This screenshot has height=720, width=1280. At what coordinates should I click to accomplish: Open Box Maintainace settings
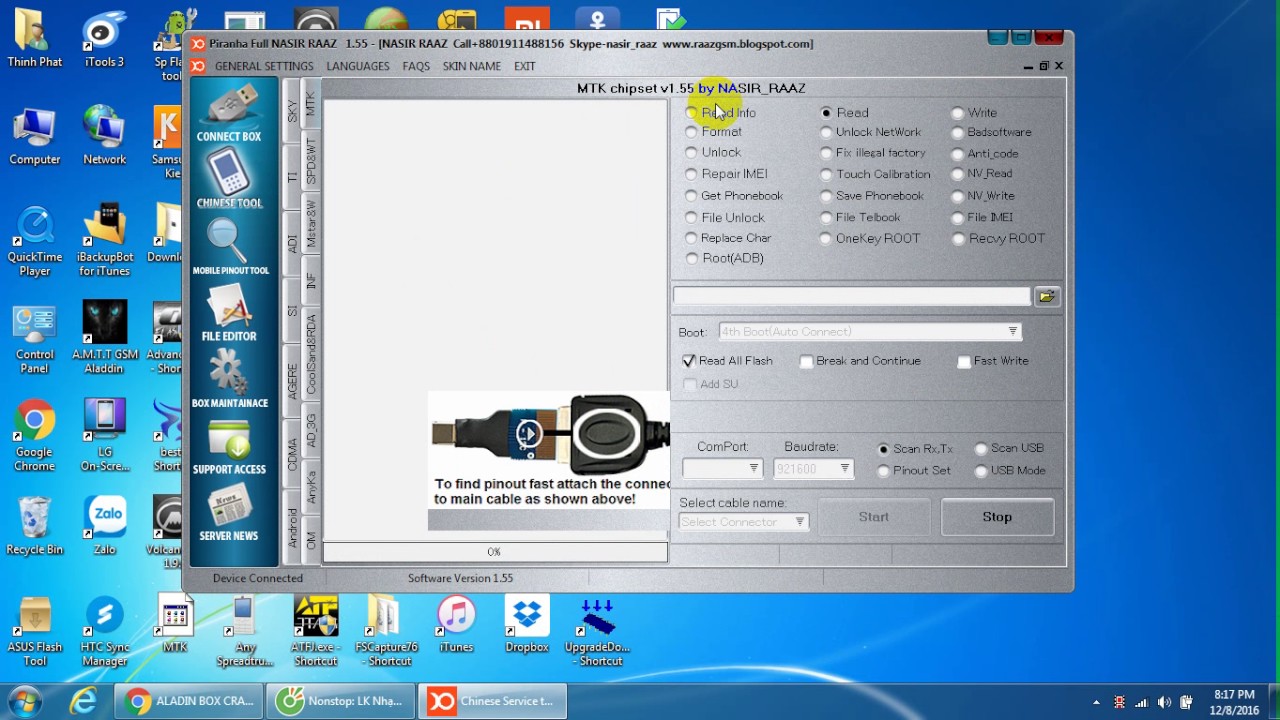coord(229,379)
